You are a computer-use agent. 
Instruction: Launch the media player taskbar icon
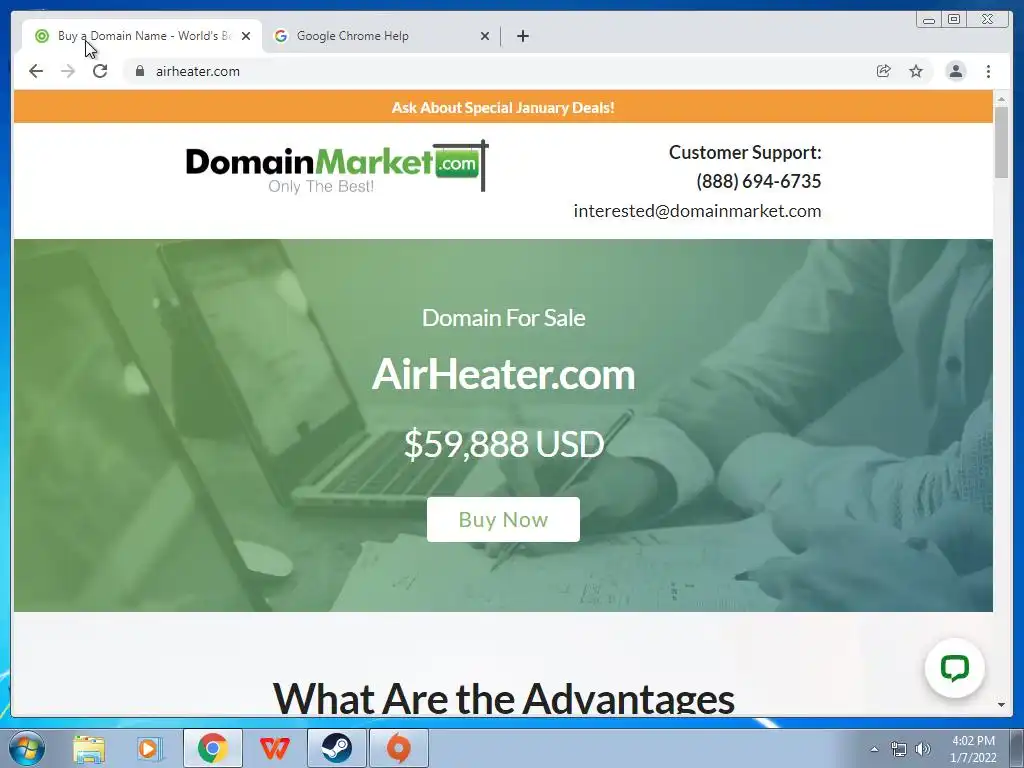coord(150,748)
